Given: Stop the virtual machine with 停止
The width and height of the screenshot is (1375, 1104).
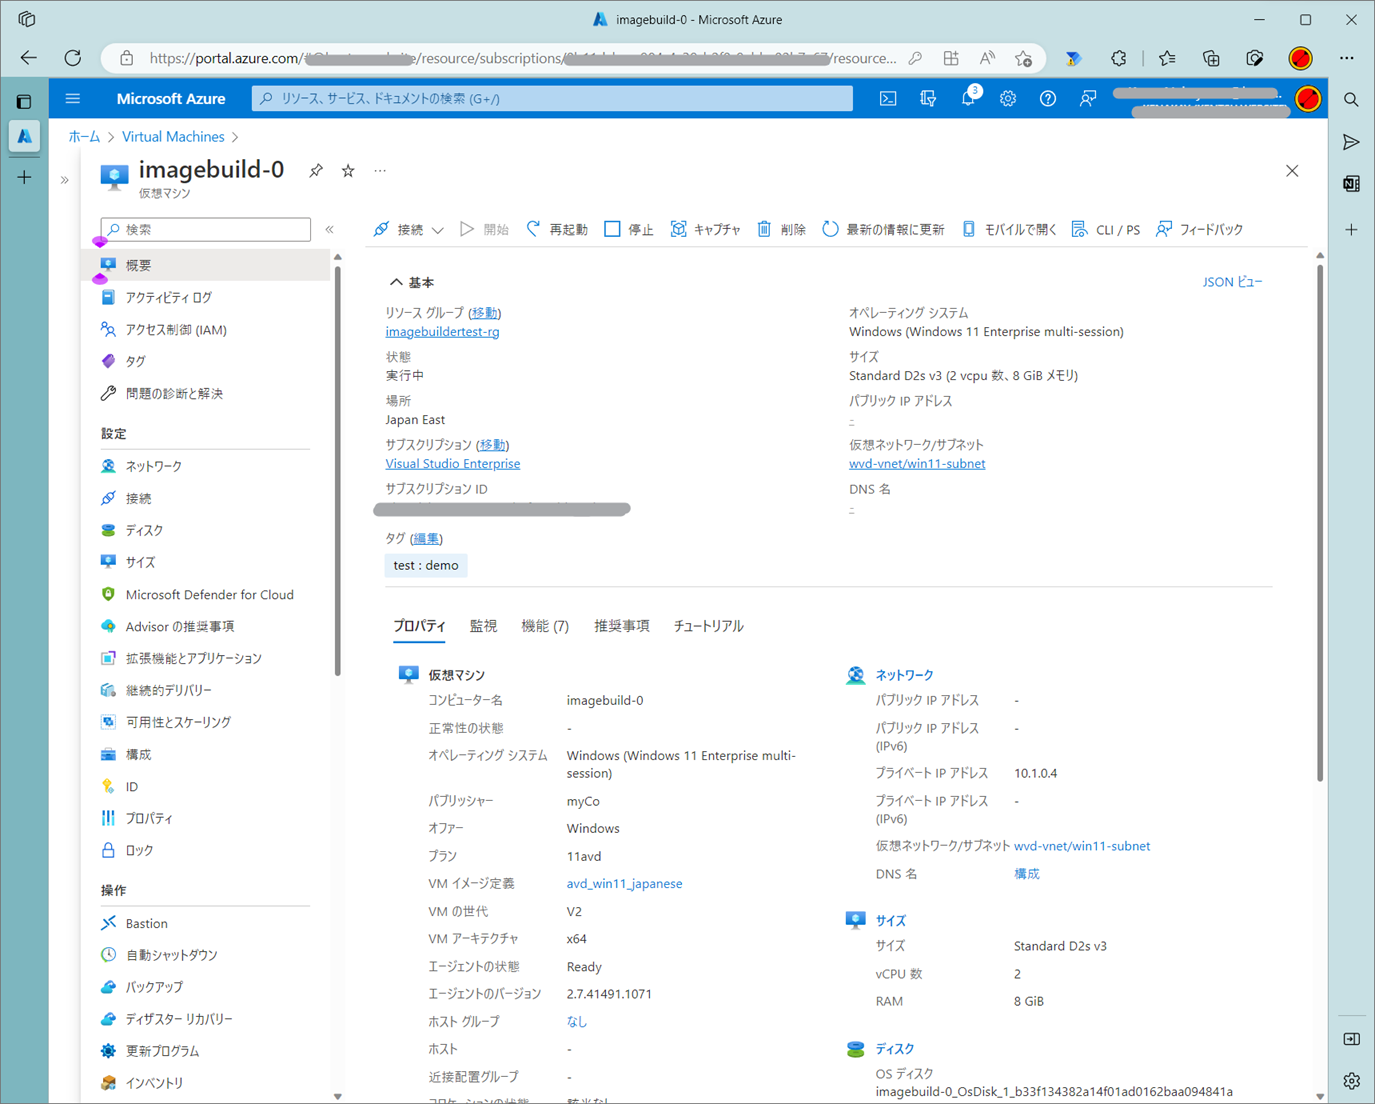Looking at the screenshot, I should click(x=629, y=230).
